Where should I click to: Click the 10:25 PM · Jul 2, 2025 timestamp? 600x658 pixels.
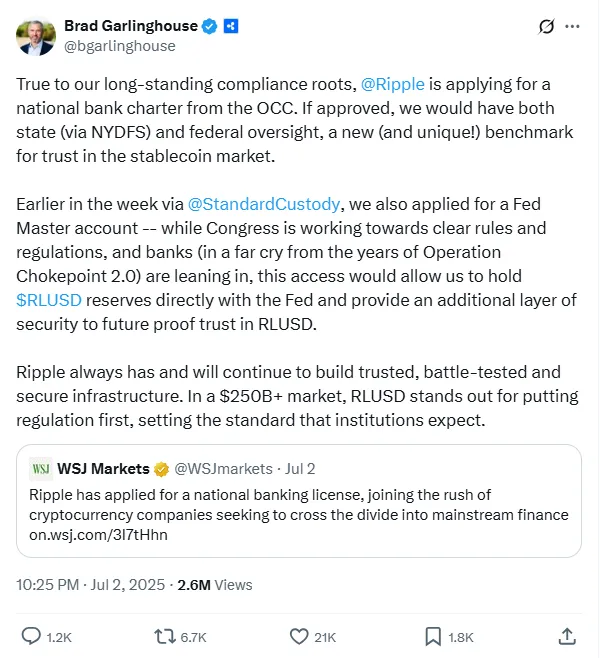click(x=90, y=584)
